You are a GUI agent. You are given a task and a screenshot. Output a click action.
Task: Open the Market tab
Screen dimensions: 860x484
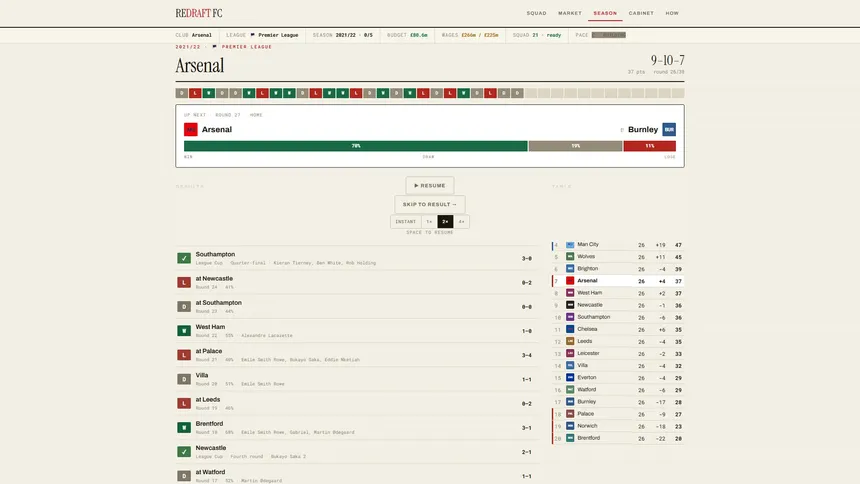(570, 13)
